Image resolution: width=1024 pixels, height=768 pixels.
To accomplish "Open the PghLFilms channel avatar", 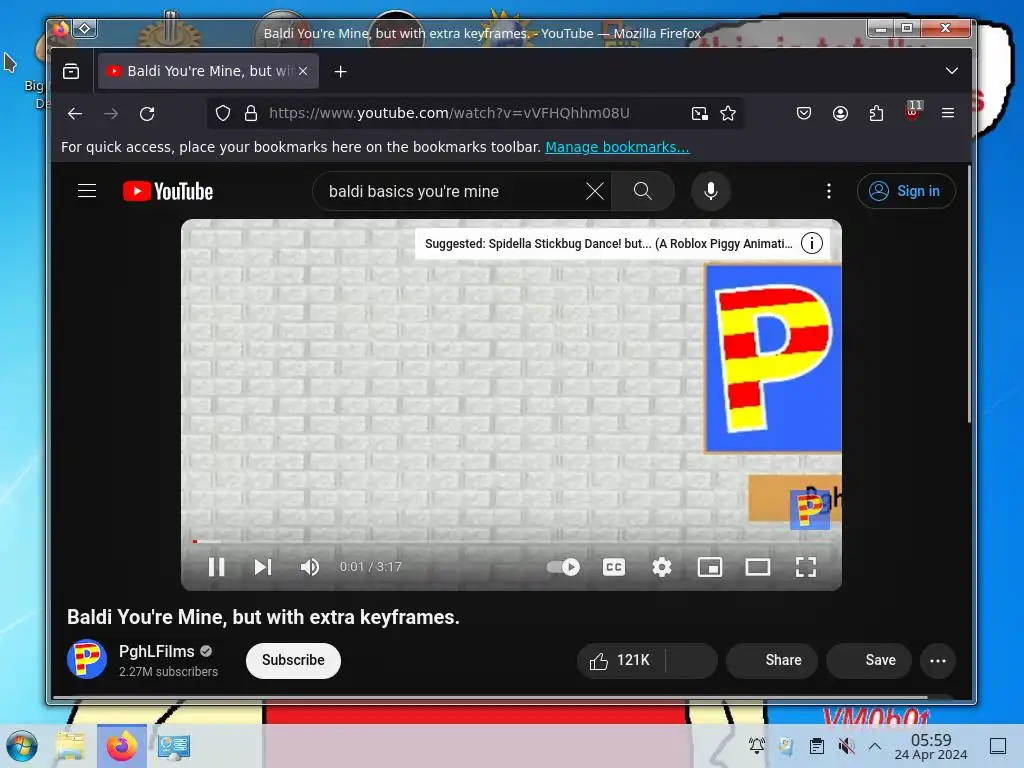I will click(87, 660).
